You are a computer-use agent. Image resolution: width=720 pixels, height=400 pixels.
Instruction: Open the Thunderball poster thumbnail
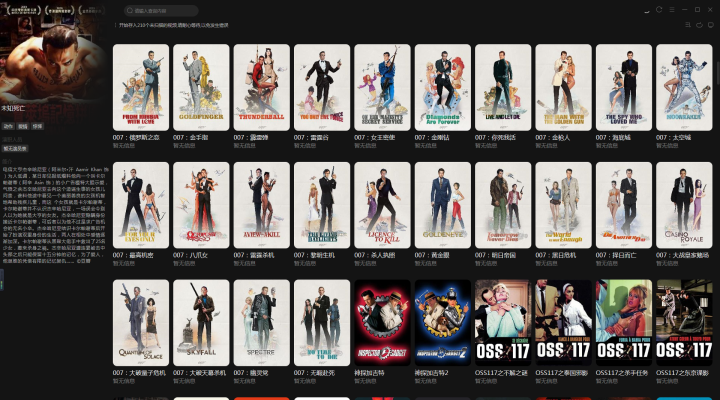[262, 87]
